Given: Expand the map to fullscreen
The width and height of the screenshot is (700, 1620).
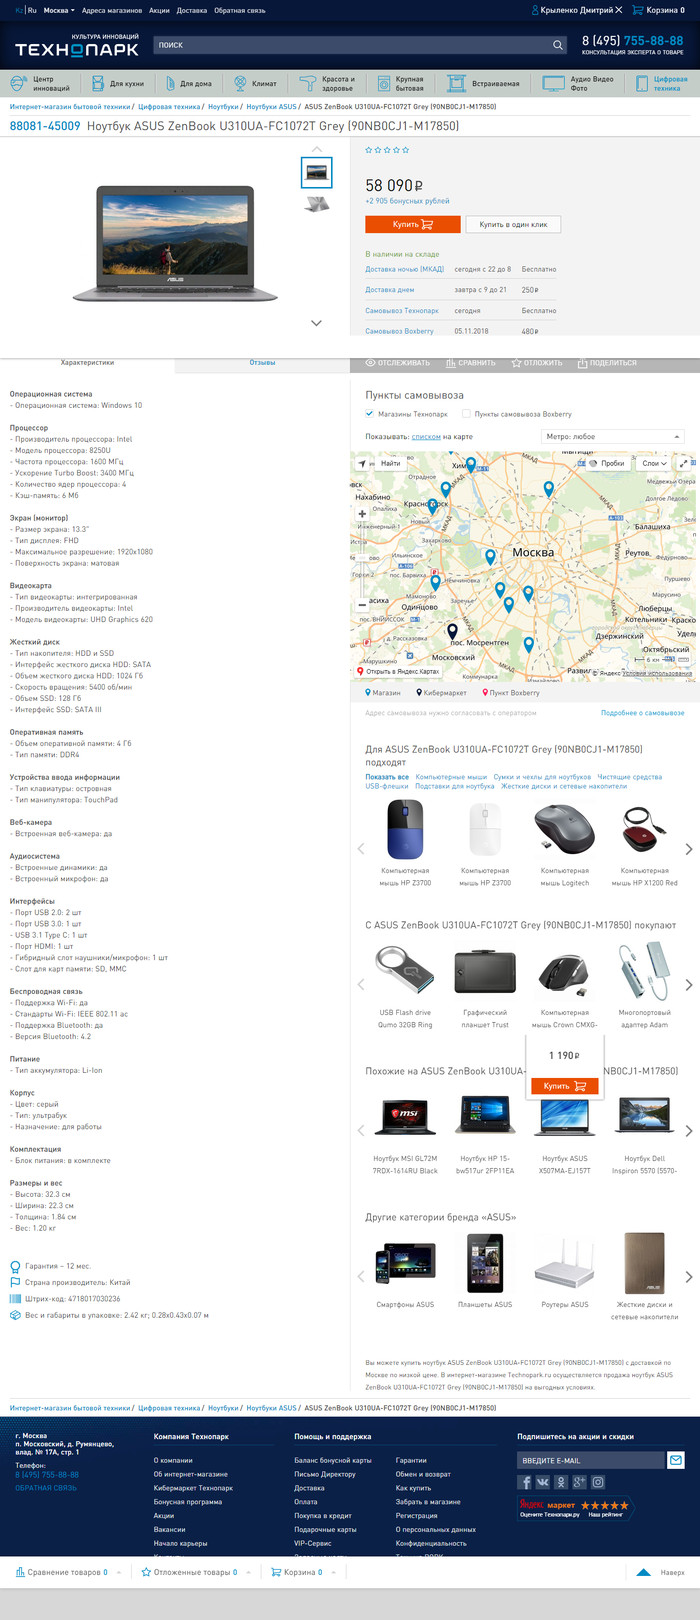Looking at the screenshot, I should (x=684, y=464).
